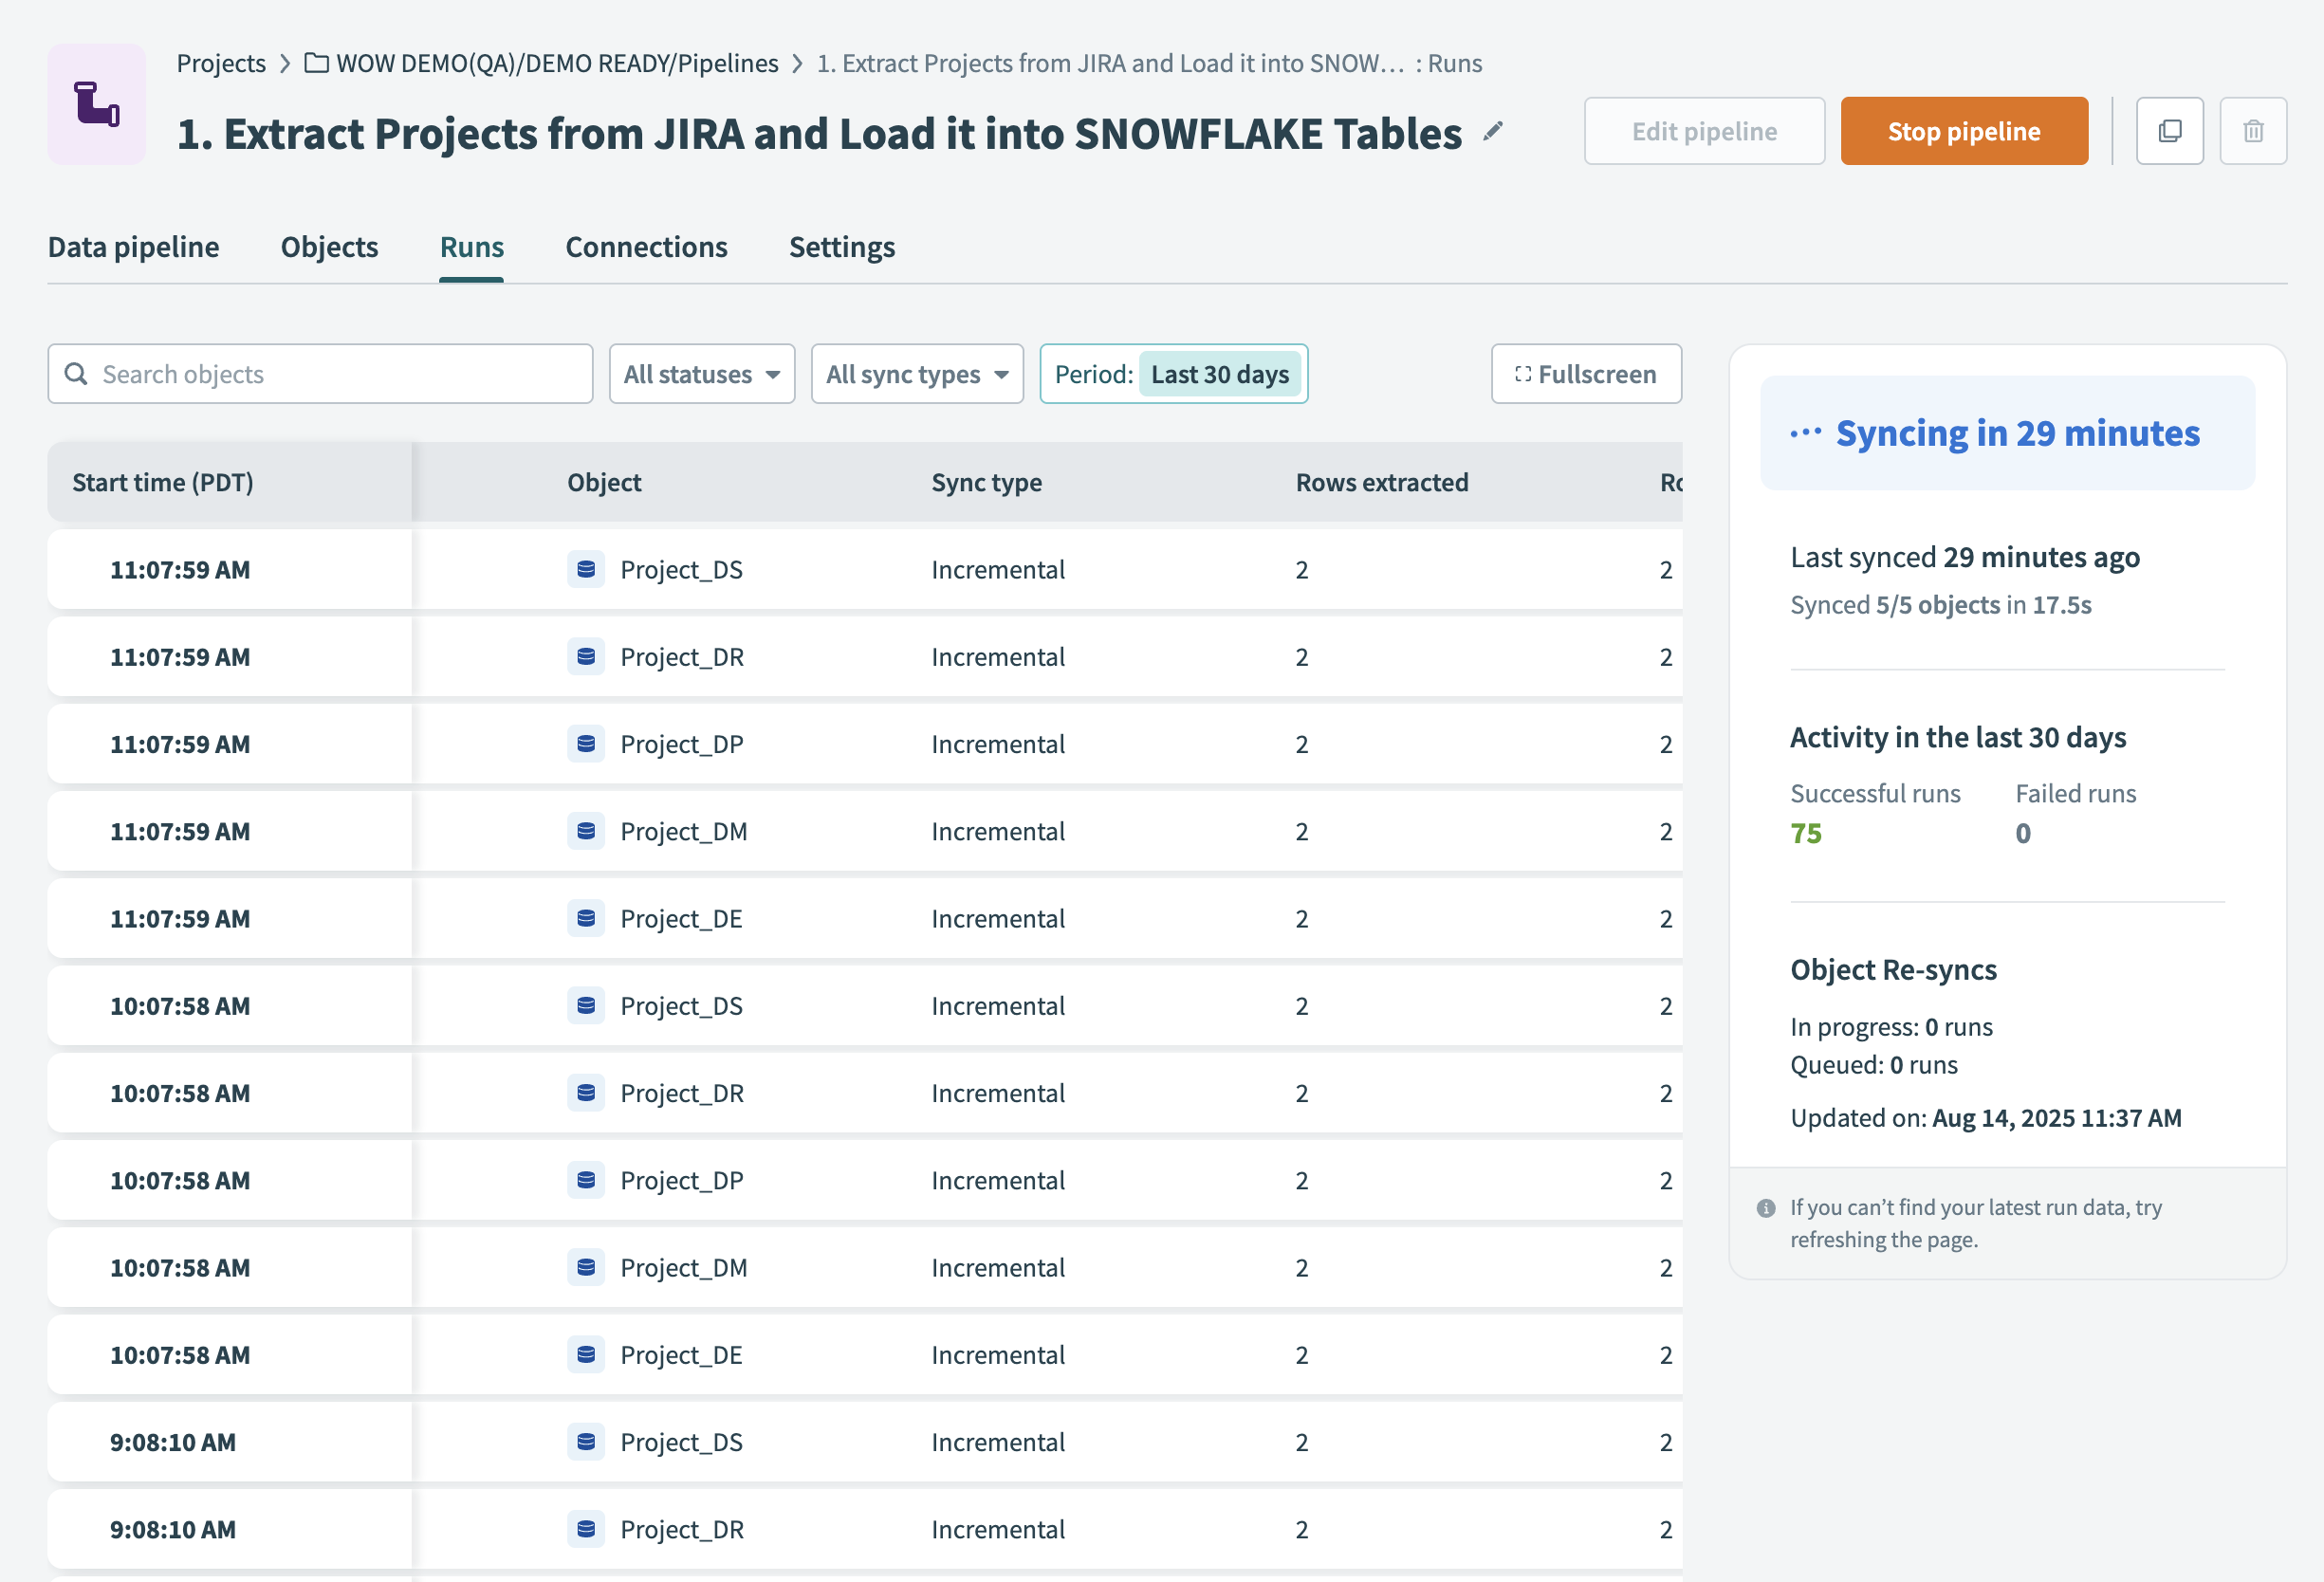
Task: Open the Connections tab
Action: pyautogui.click(x=646, y=247)
